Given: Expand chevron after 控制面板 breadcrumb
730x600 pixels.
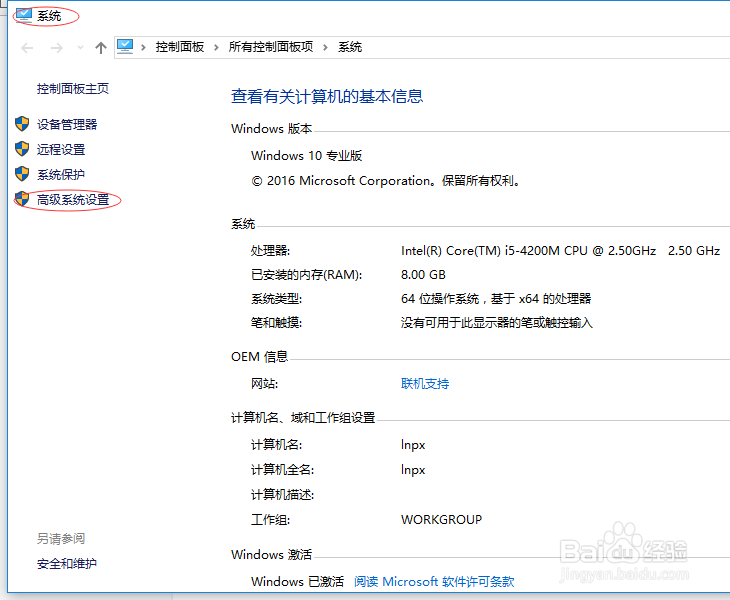Looking at the screenshot, I should (216, 47).
